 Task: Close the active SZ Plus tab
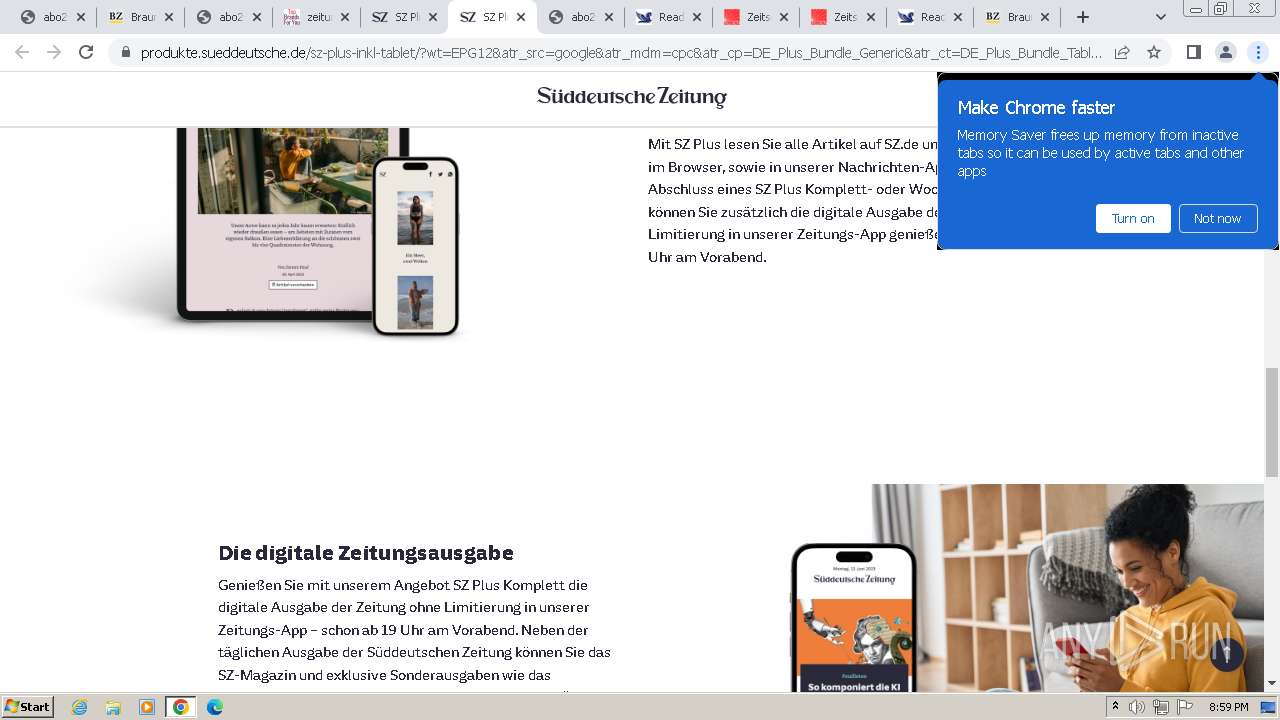521,17
